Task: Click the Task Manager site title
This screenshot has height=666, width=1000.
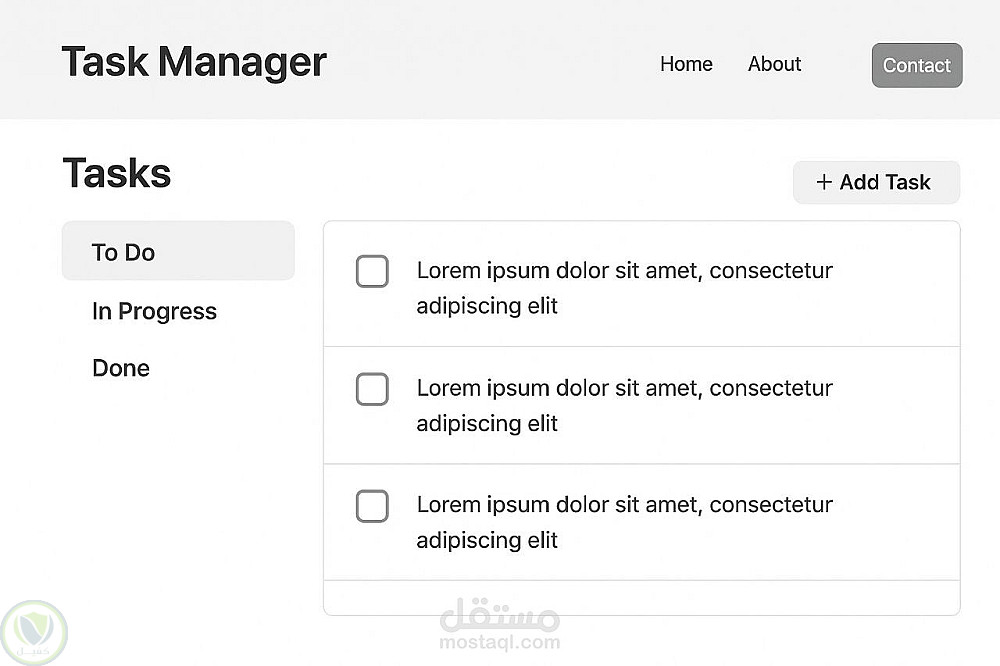Action: pyautogui.click(x=194, y=62)
